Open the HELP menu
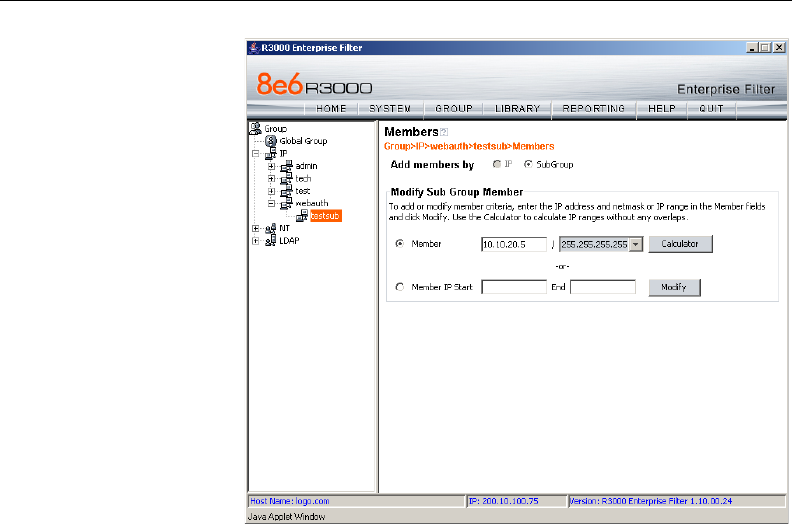This screenshot has height=524, width=792. [662, 109]
